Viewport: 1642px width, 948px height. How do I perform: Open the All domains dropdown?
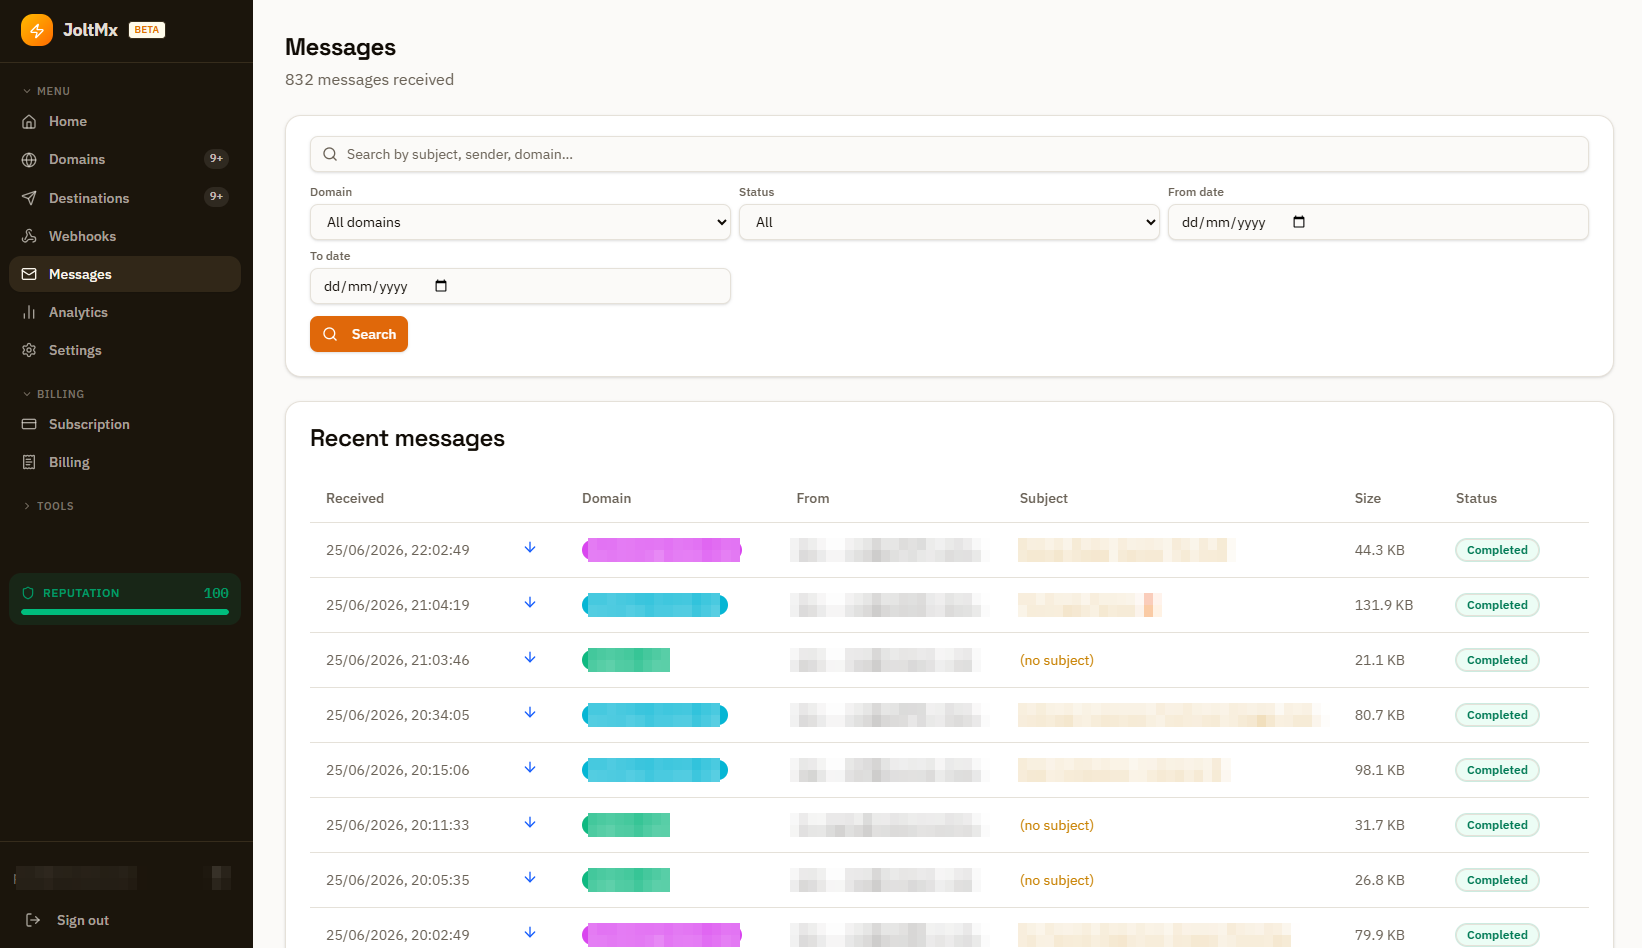tap(520, 222)
